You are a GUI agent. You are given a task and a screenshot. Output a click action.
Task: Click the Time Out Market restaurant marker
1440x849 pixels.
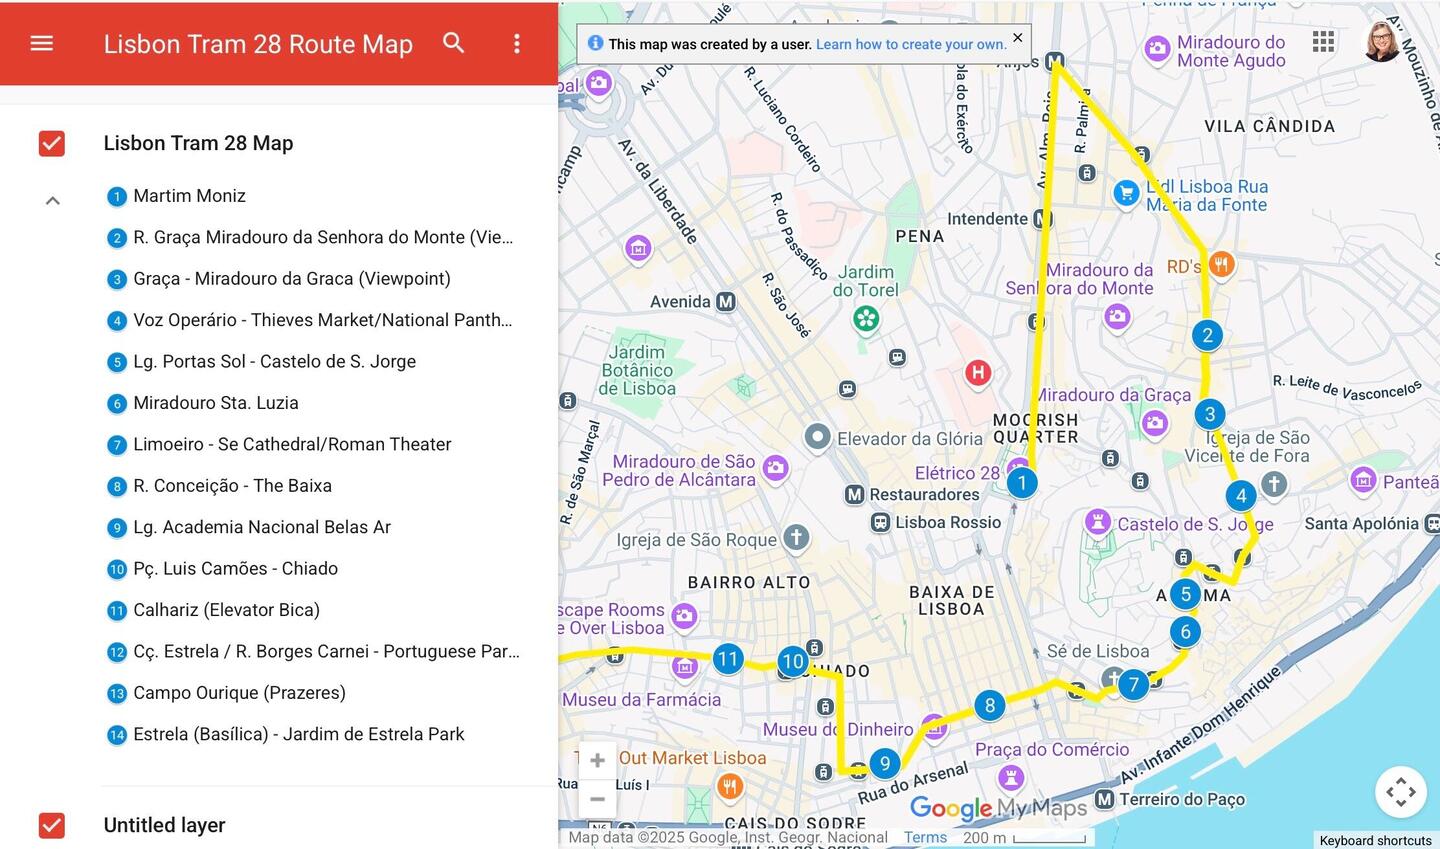pos(729,786)
